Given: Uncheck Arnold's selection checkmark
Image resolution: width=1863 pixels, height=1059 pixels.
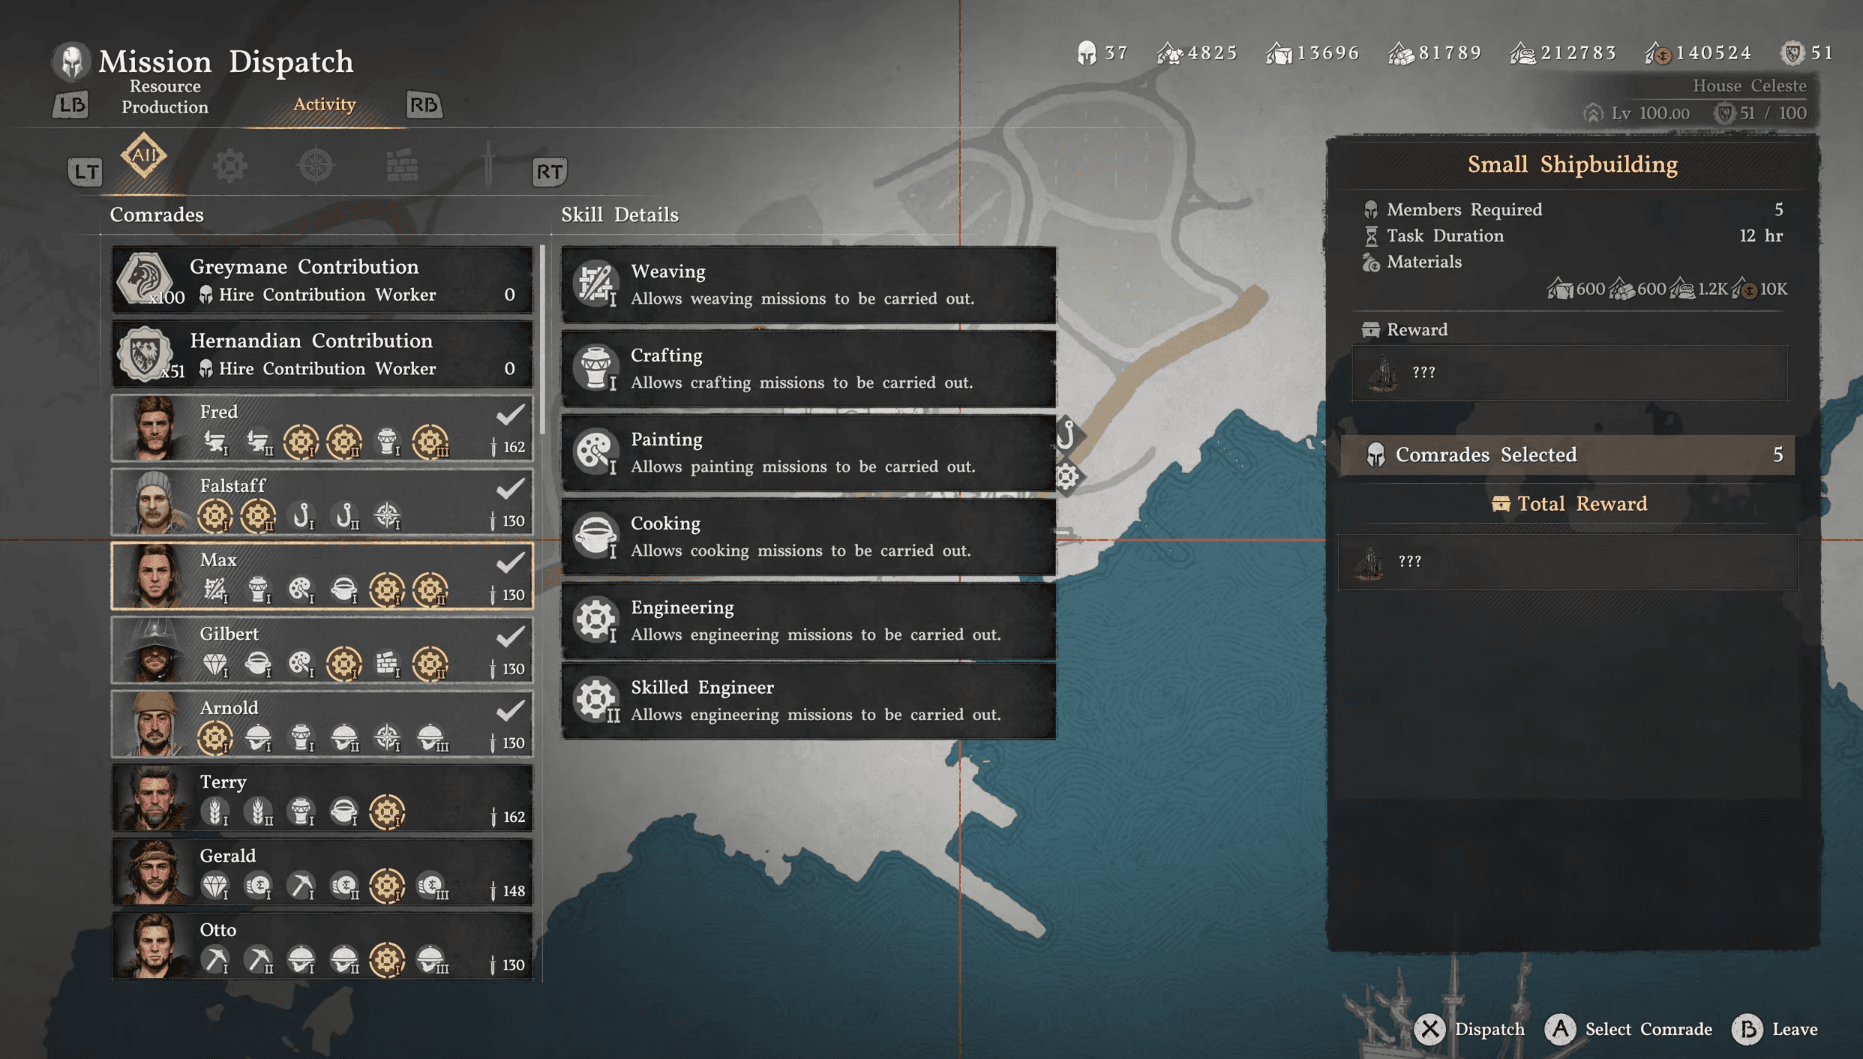Looking at the screenshot, I should pyautogui.click(x=511, y=709).
